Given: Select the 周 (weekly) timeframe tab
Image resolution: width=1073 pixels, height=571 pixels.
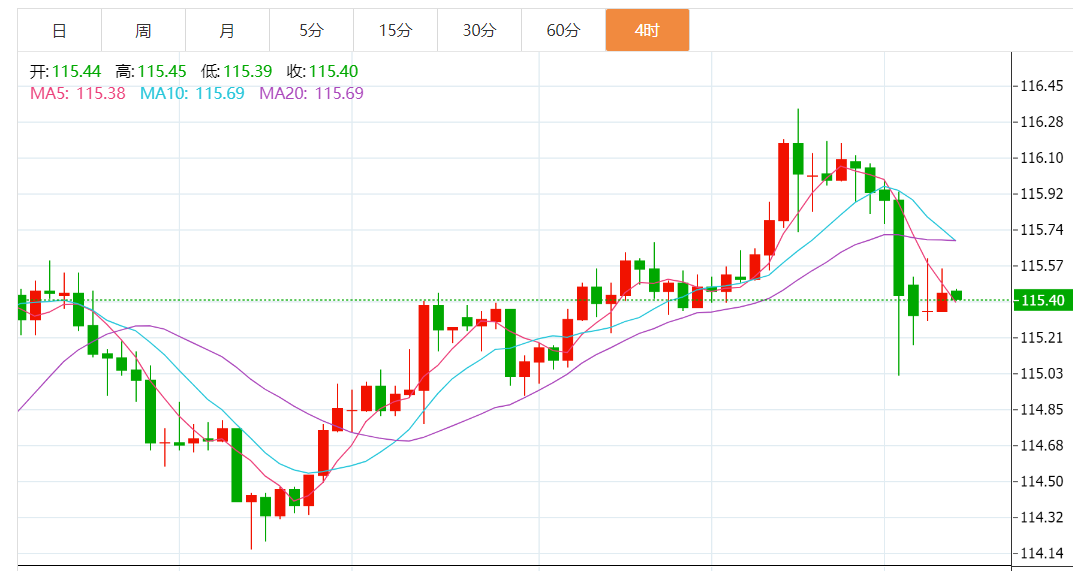Looking at the screenshot, I should point(143,30).
